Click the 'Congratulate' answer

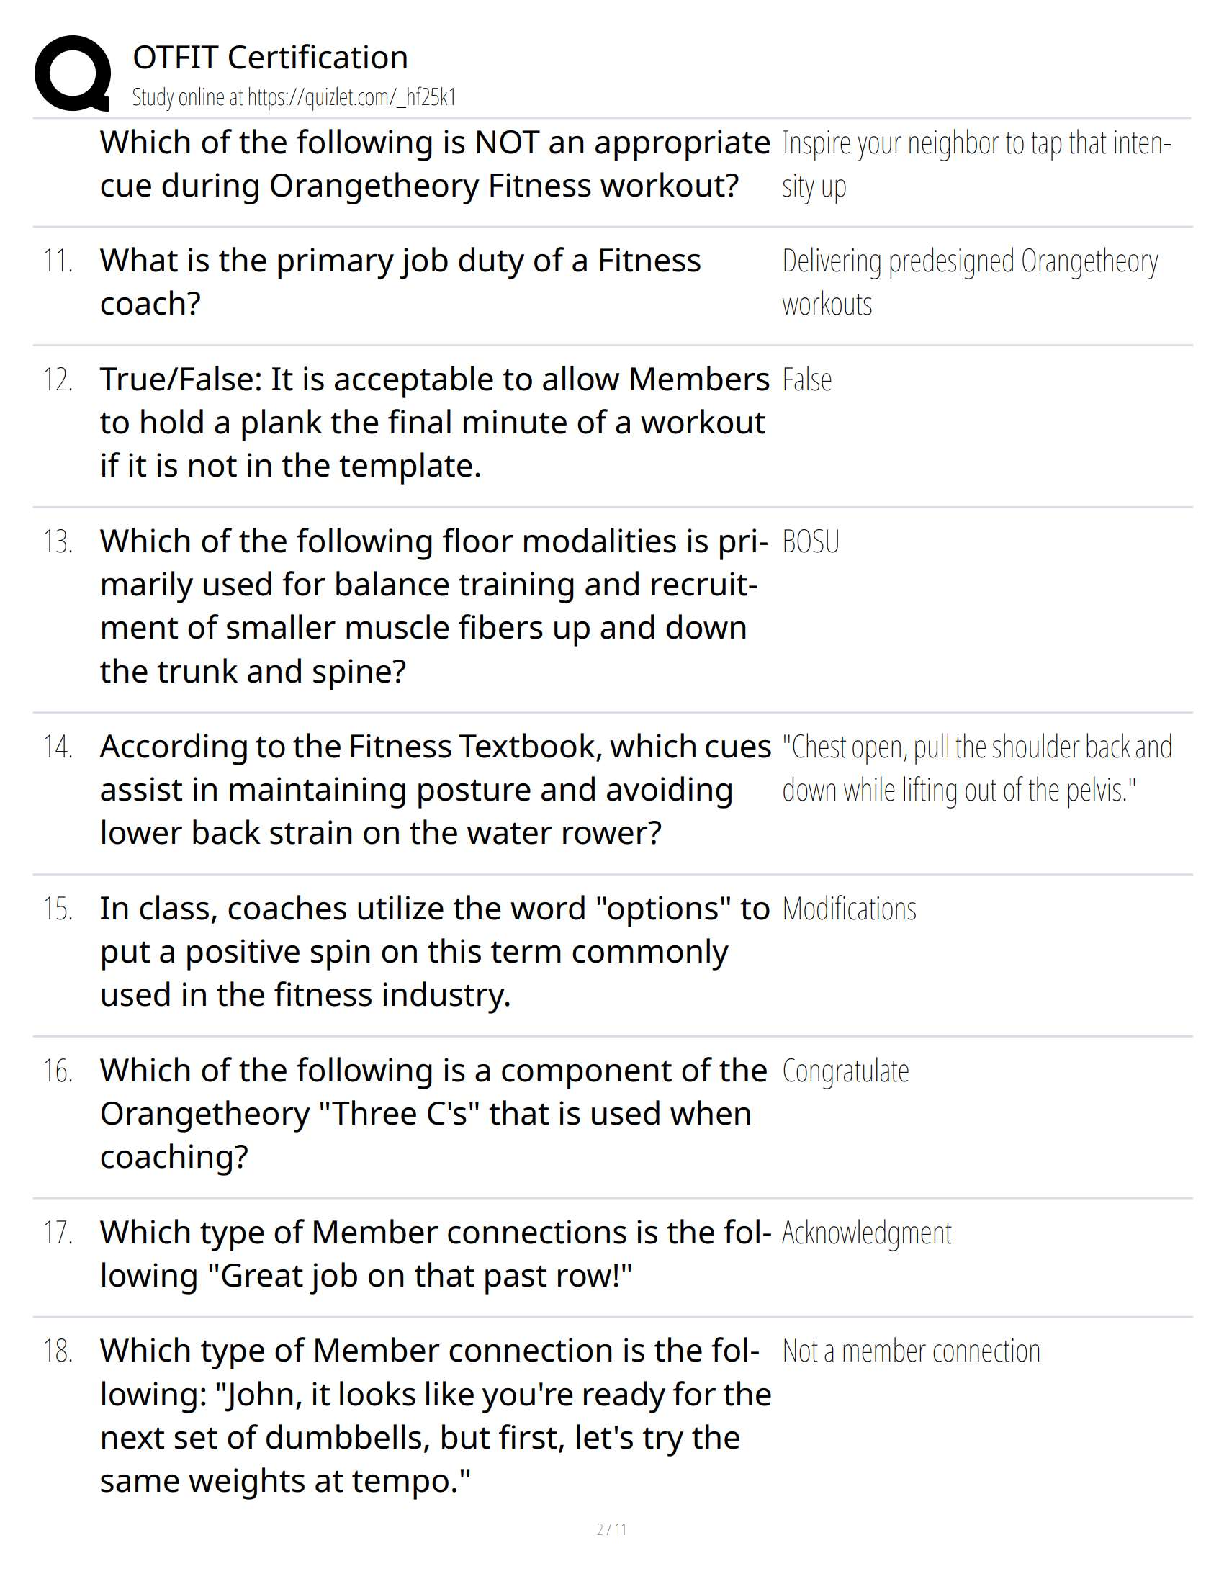(x=846, y=1071)
